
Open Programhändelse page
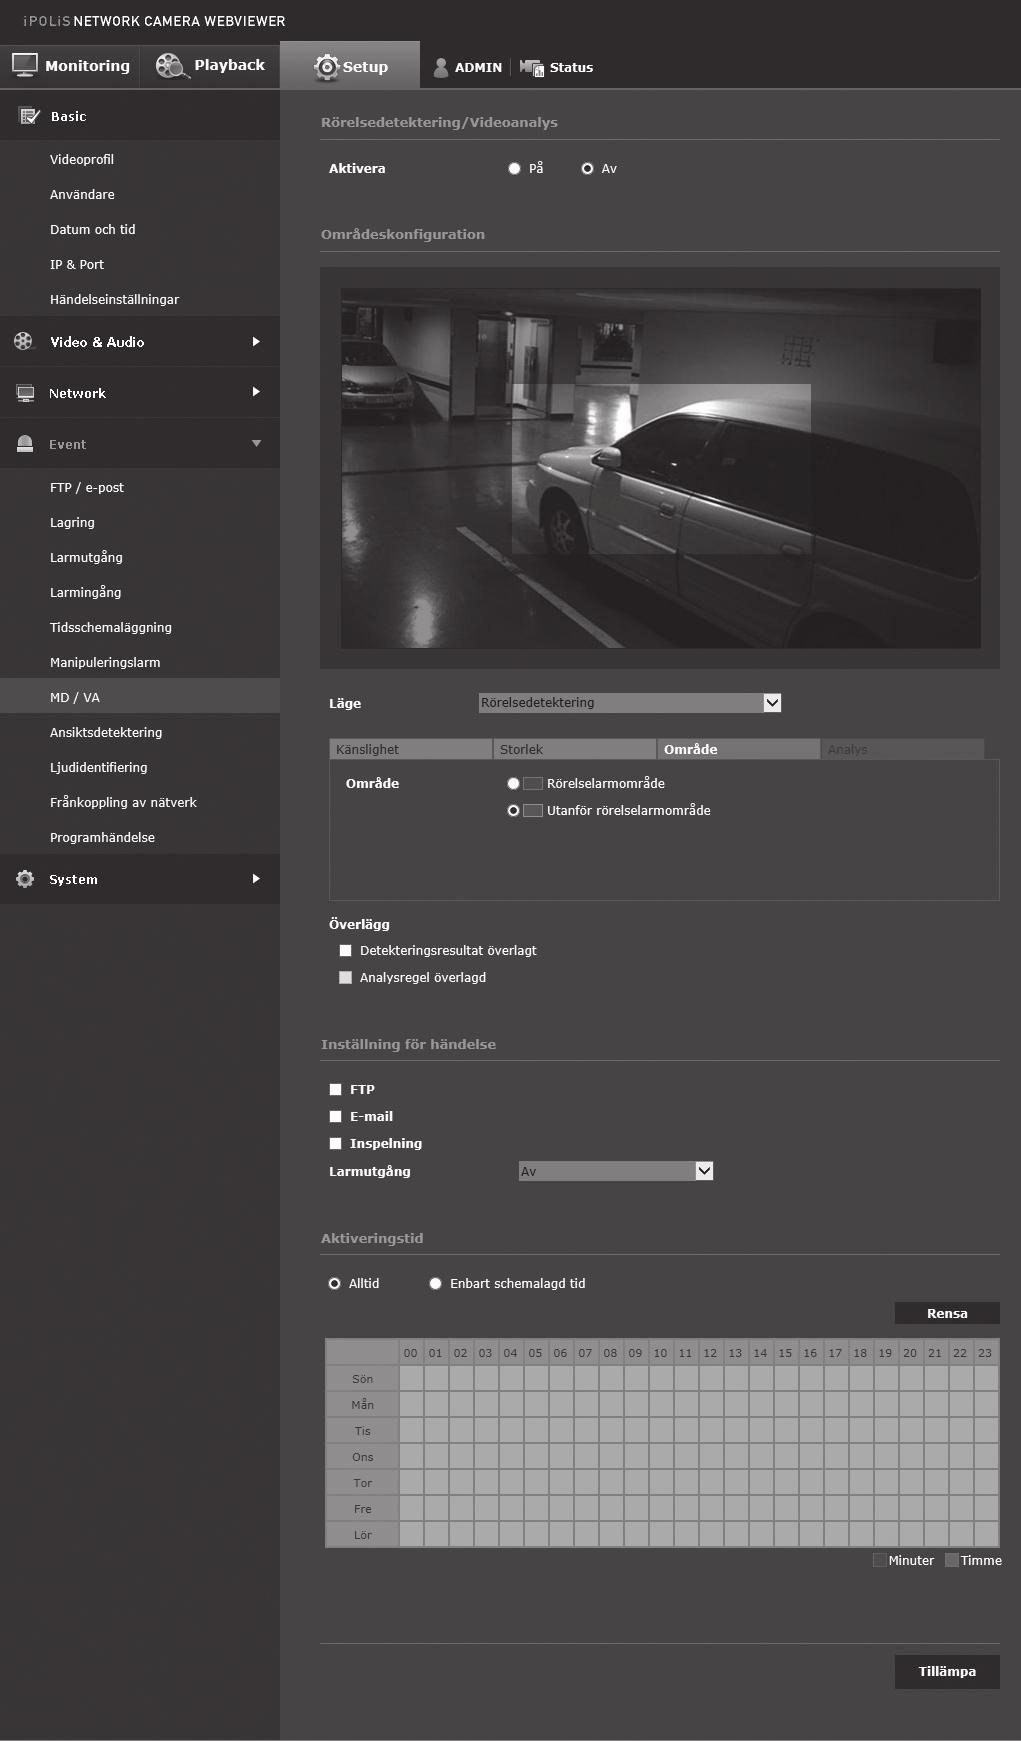tap(102, 838)
